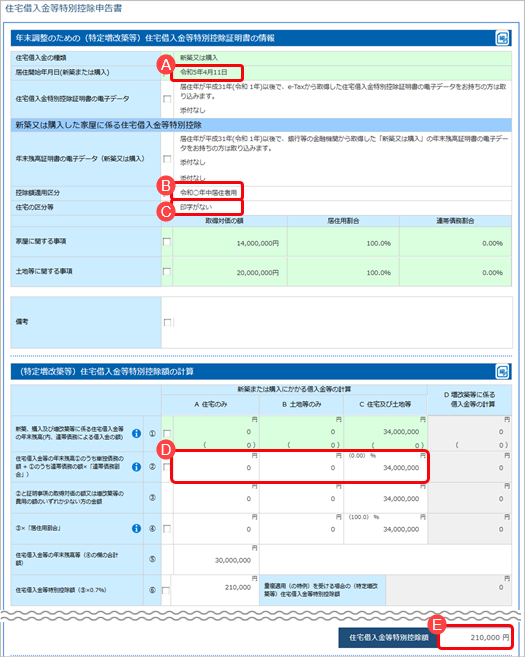Tick checkbox beside row ⑥ 特別控除額
This screenshot has width=525, height=657.
[166, 590]
